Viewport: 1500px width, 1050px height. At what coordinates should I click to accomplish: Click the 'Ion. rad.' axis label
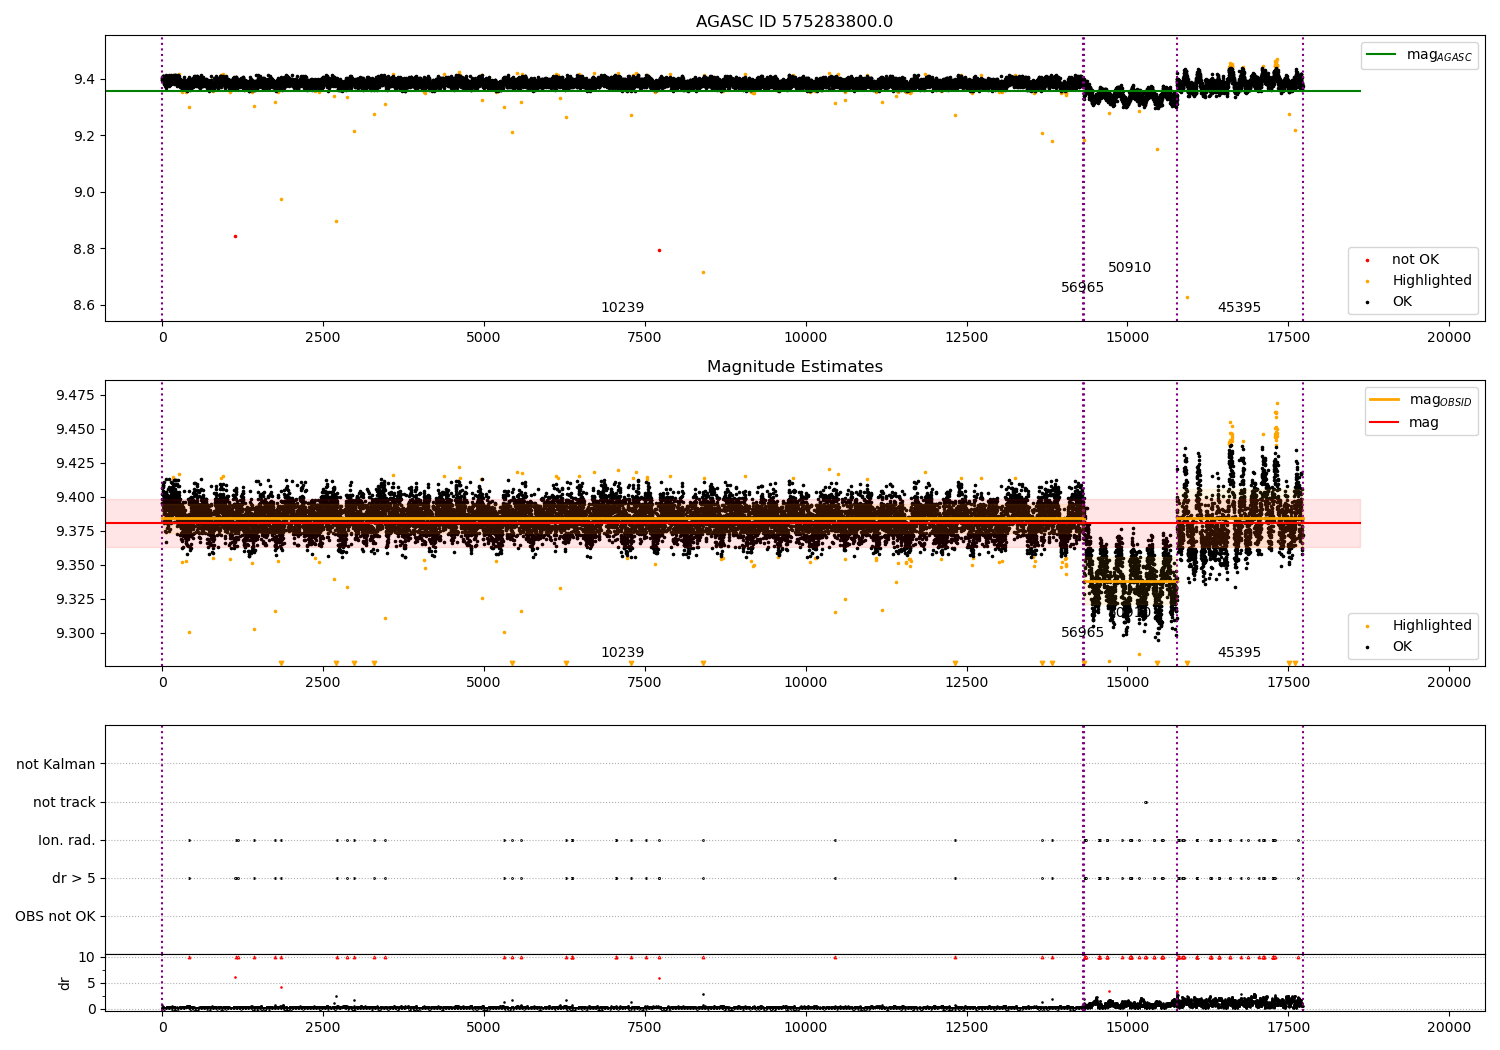pyautogui.click(x=67, y=841)
